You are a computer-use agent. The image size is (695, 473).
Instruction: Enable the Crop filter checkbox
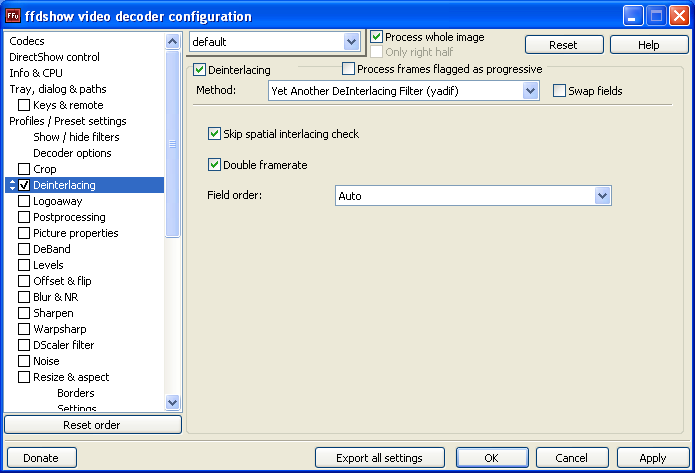tap(24, 169)
